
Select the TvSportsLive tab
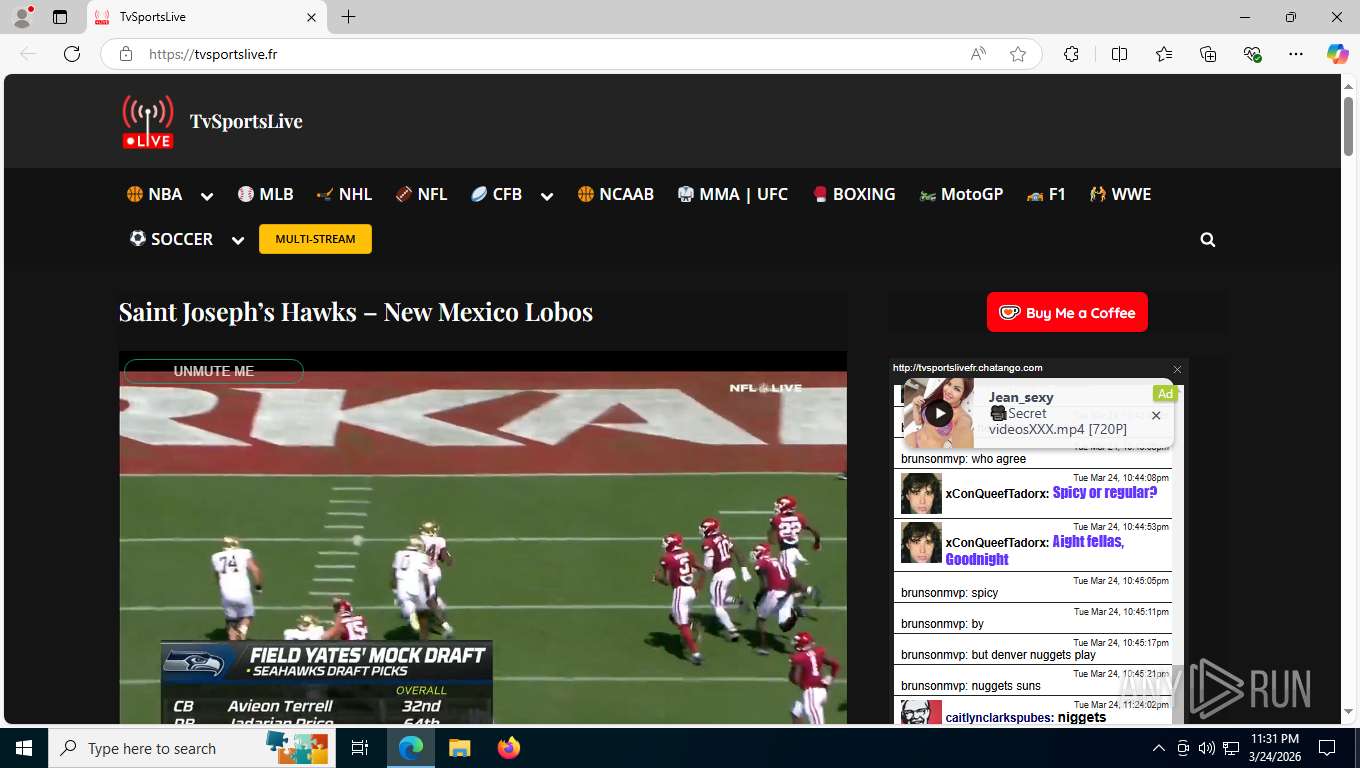click(x=207, y=17)
